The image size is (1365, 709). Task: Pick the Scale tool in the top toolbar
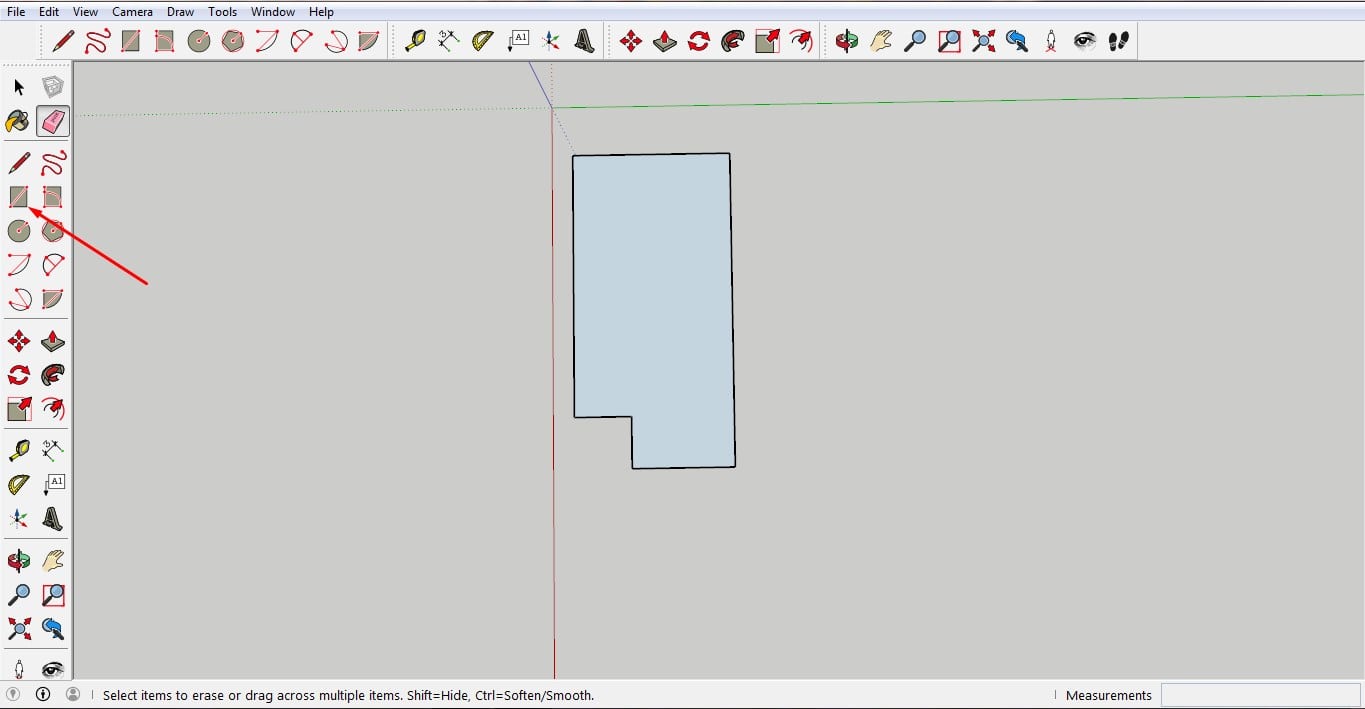point(767,41)
